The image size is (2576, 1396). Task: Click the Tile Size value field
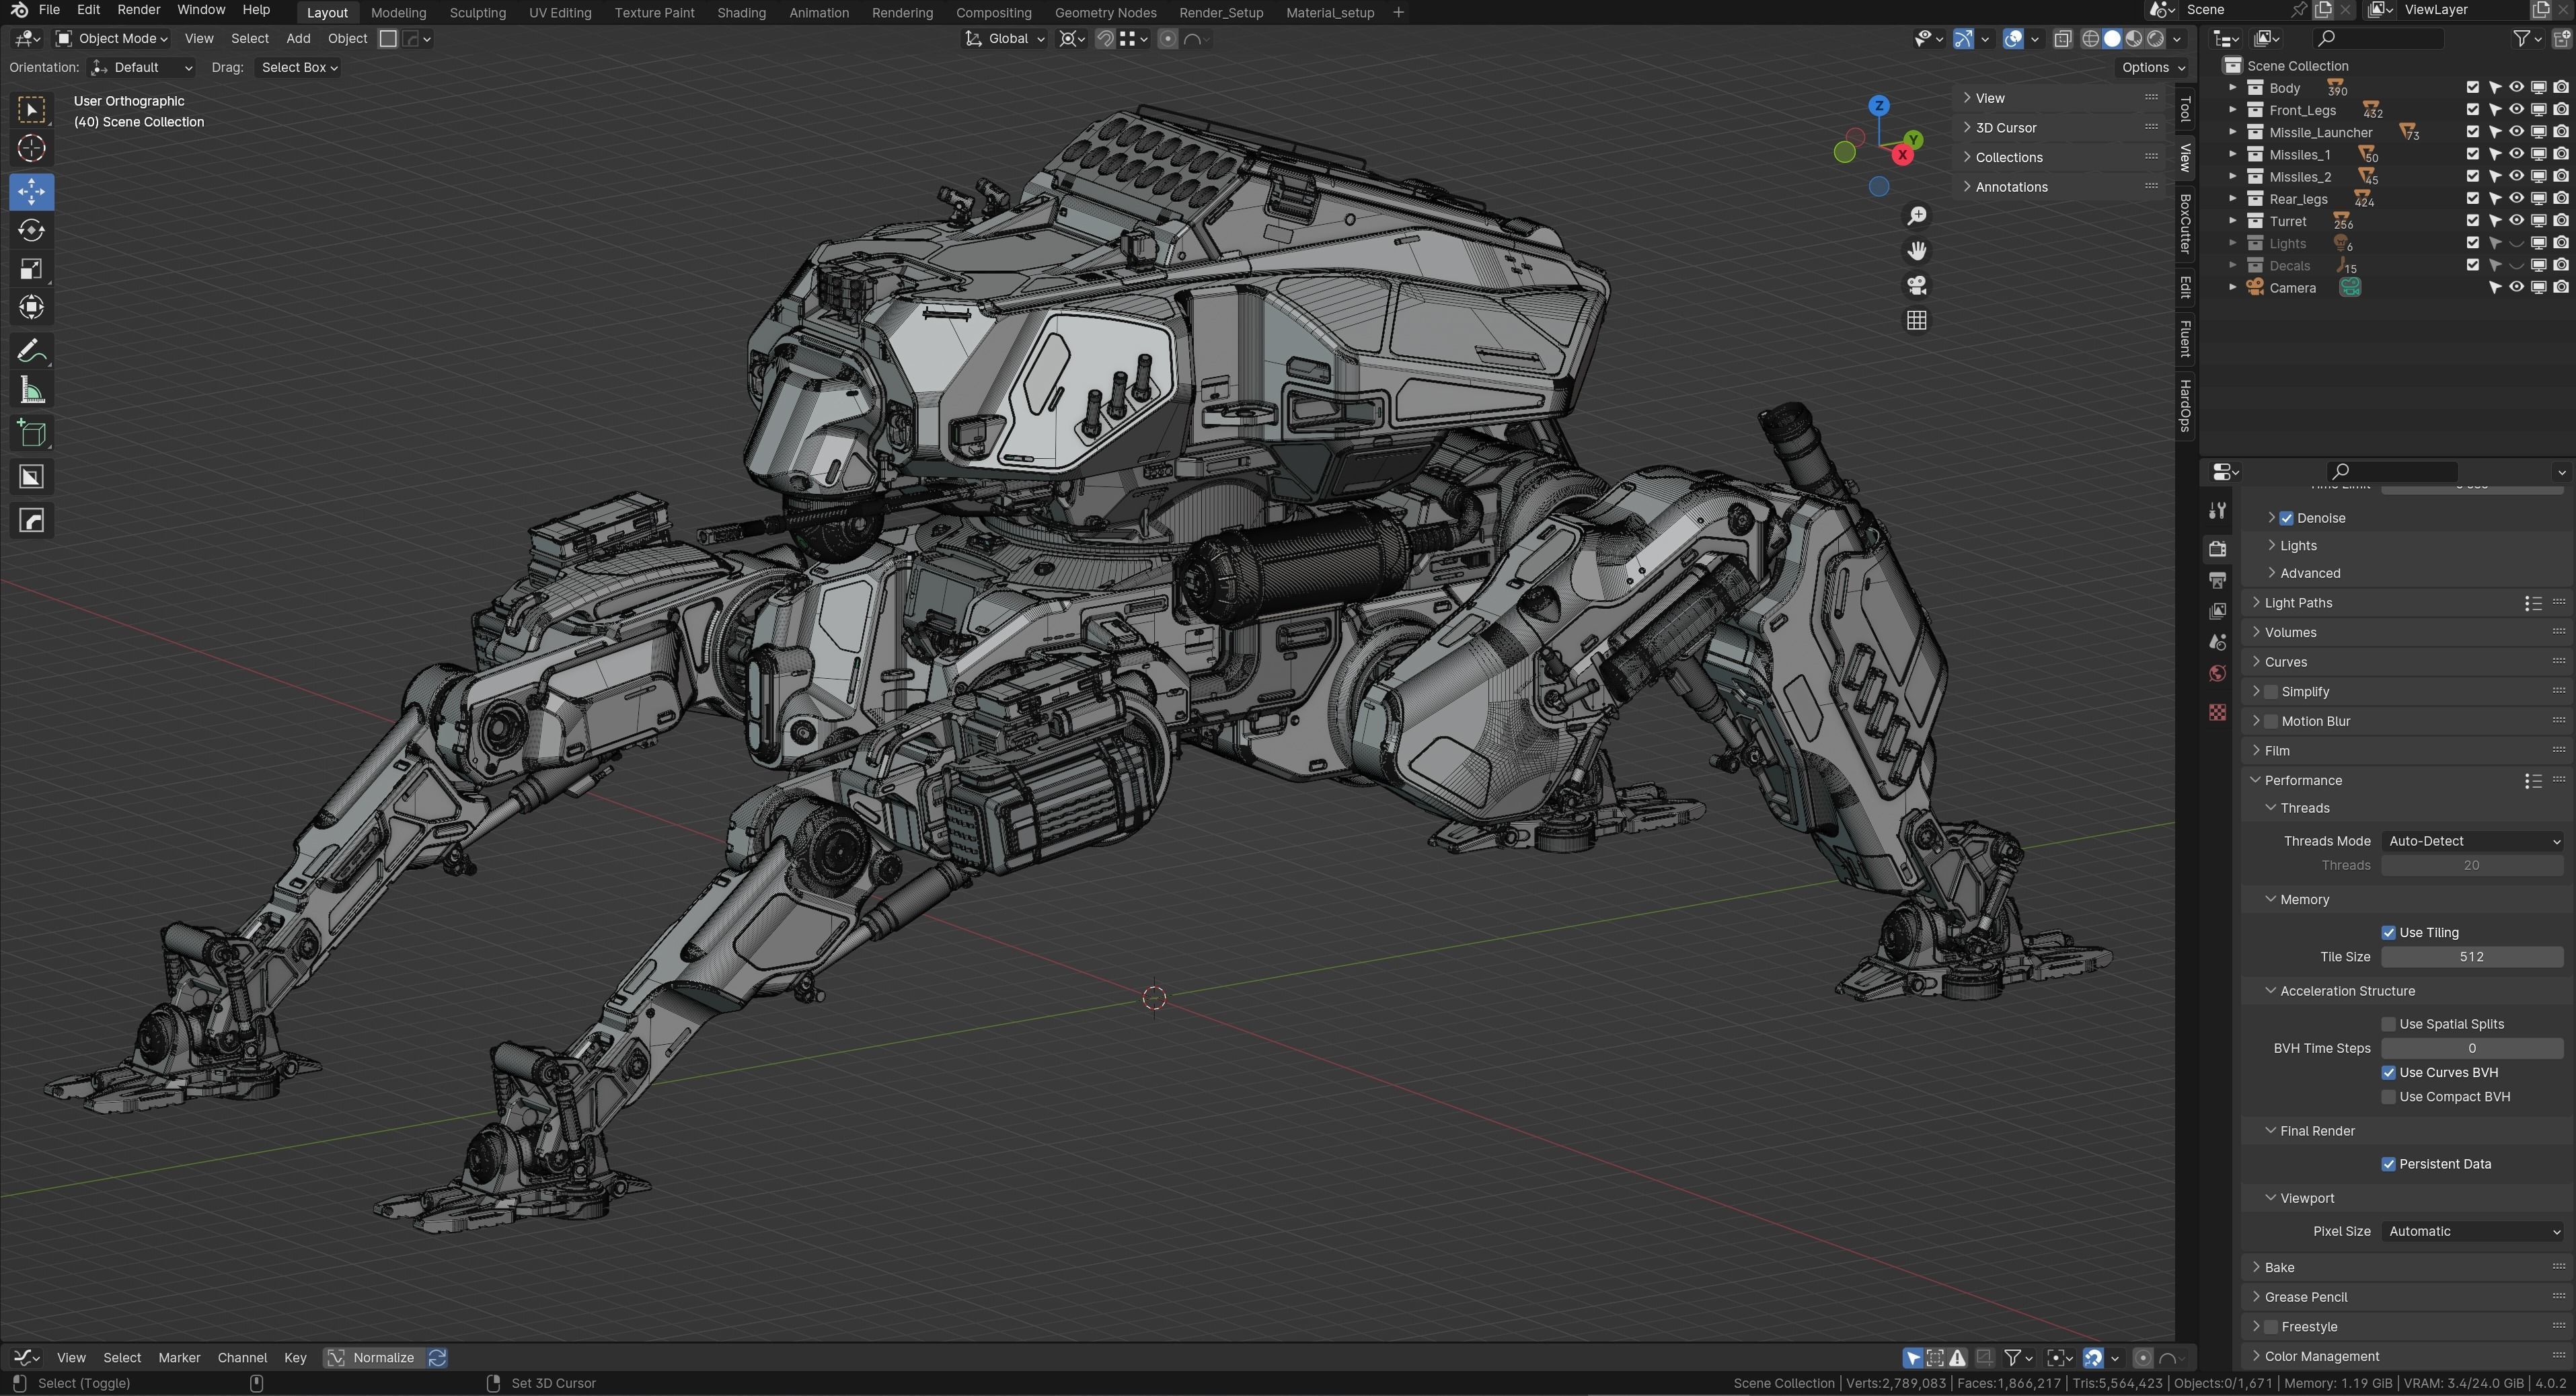(x=2472, y=957)
